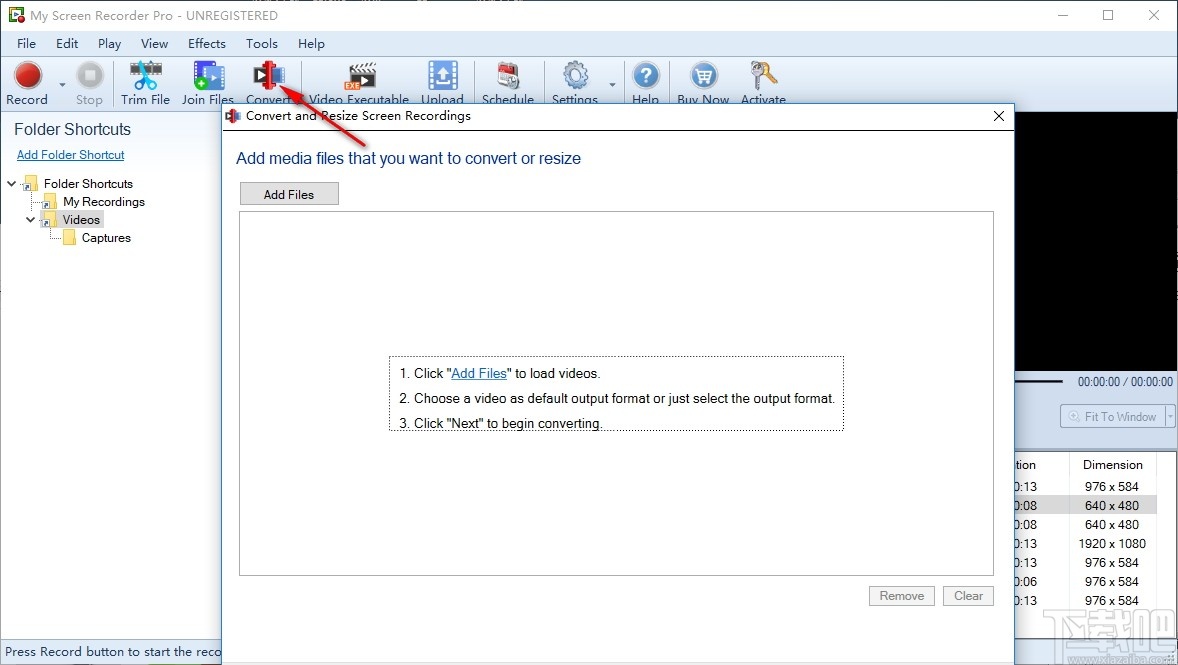
Task: Open the Settings gear icon
Action: (575, 75)
